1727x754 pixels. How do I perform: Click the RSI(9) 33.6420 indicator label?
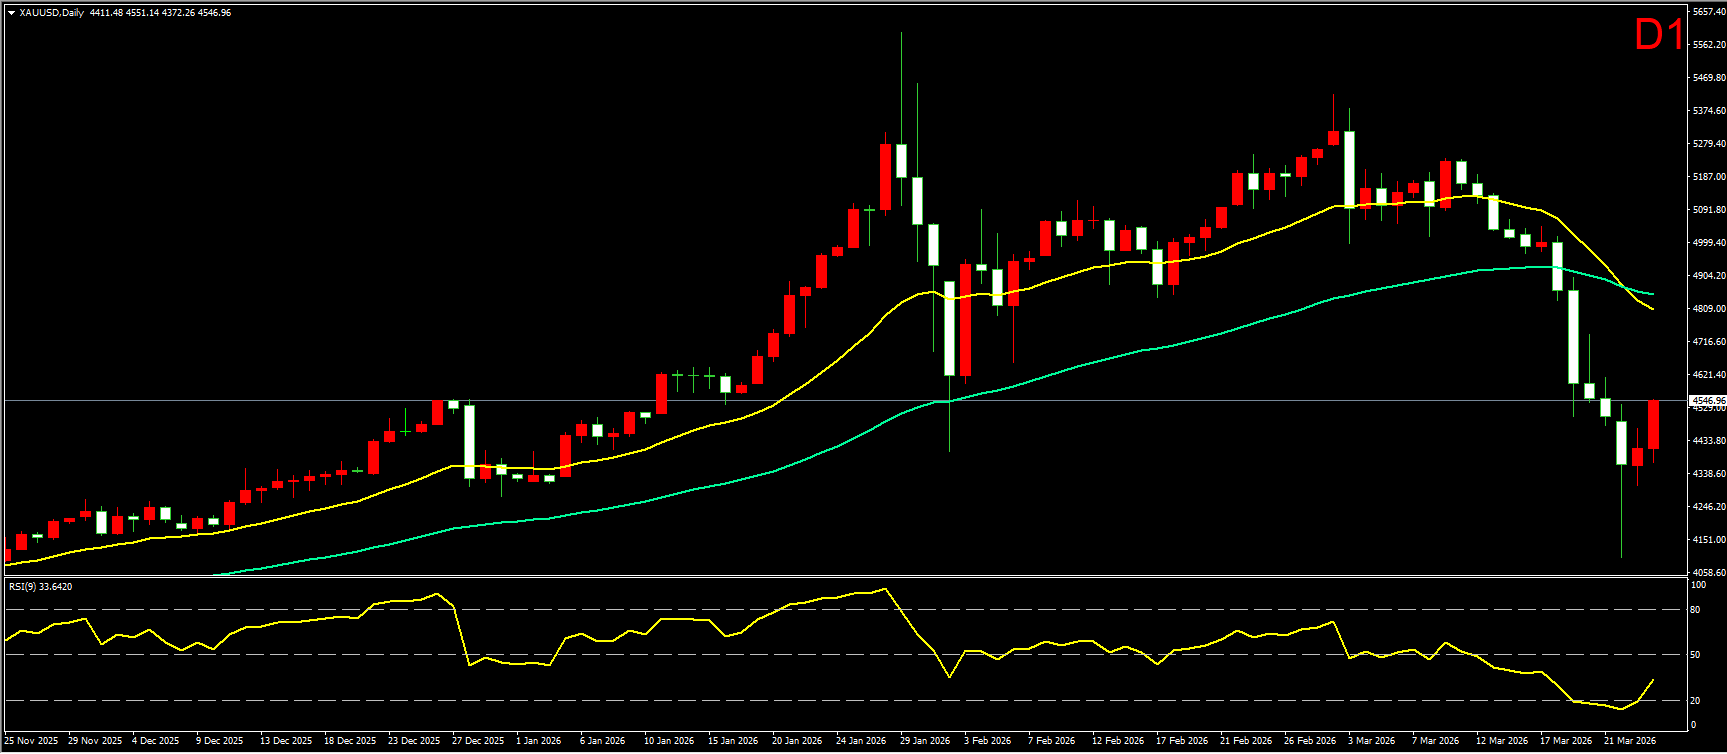click(40, 587)
